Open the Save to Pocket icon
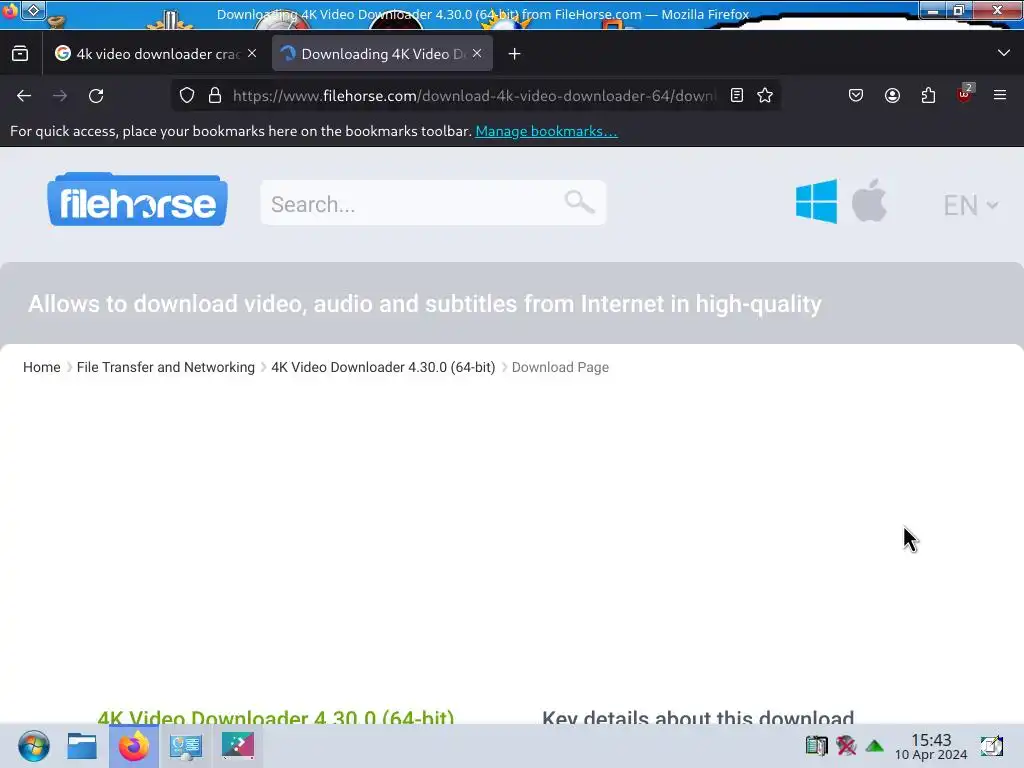The image size is (1024, 768). pyautogui.click(x=856, y=95)
